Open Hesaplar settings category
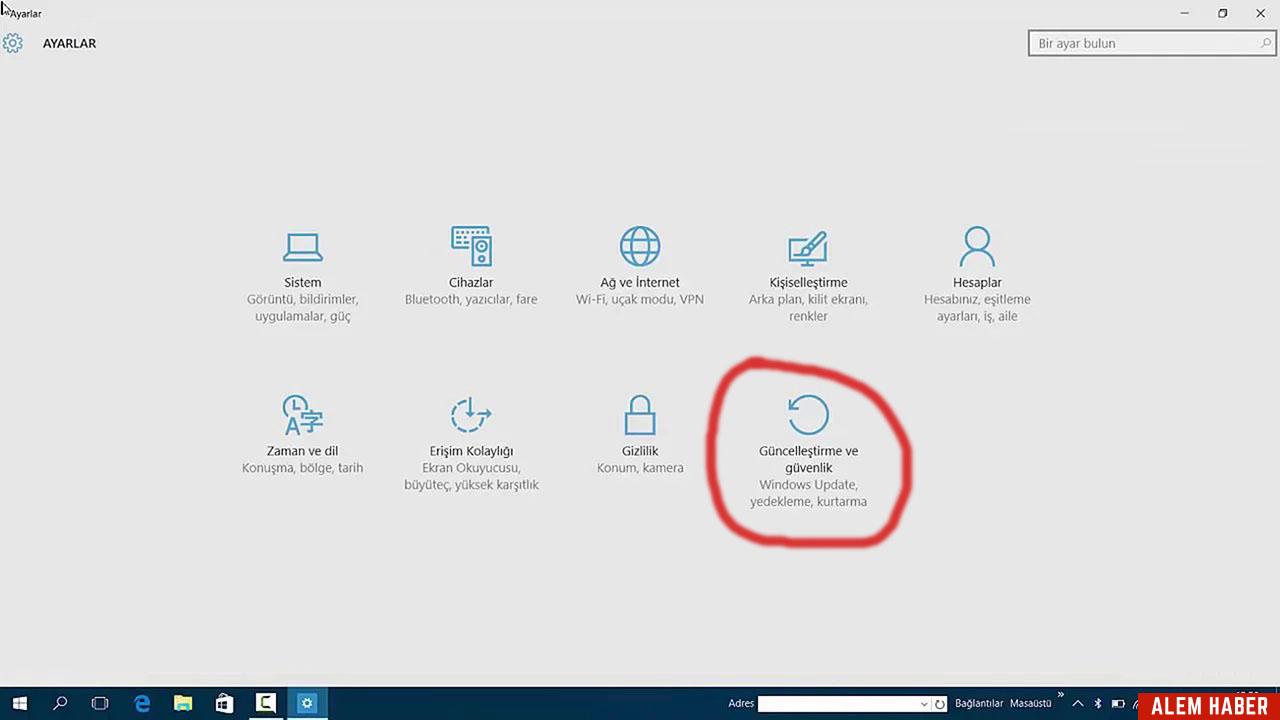Viewport: 1280px width, 720px height. [977, 270]
